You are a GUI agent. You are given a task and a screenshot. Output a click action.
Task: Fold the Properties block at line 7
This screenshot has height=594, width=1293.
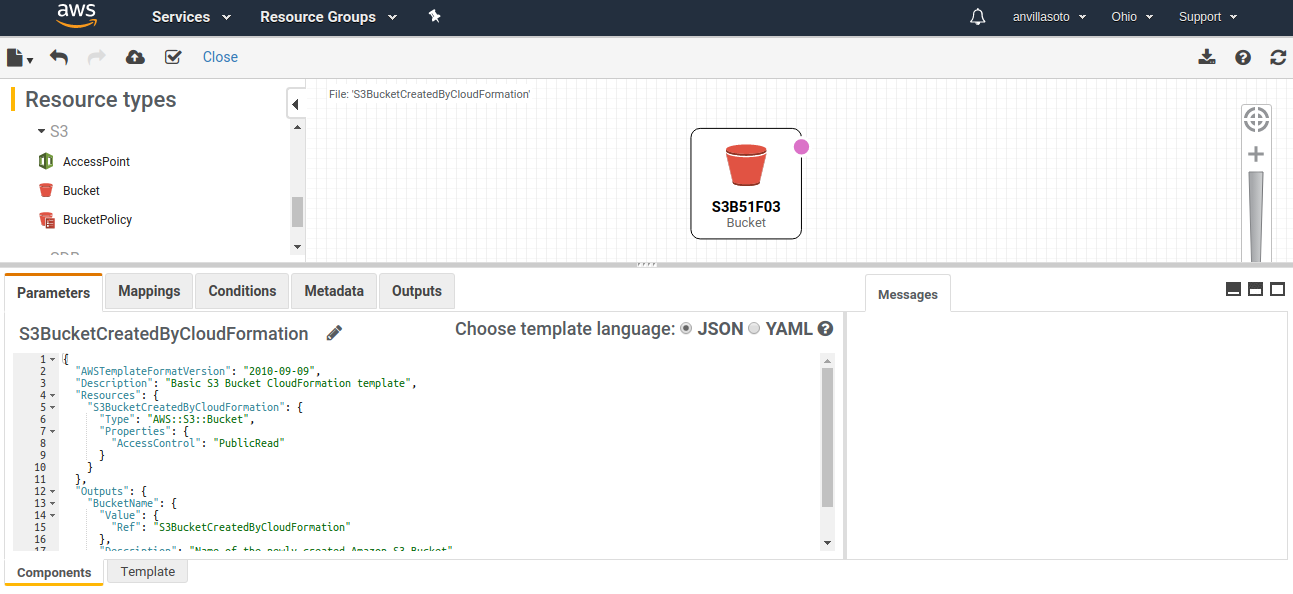52,431
